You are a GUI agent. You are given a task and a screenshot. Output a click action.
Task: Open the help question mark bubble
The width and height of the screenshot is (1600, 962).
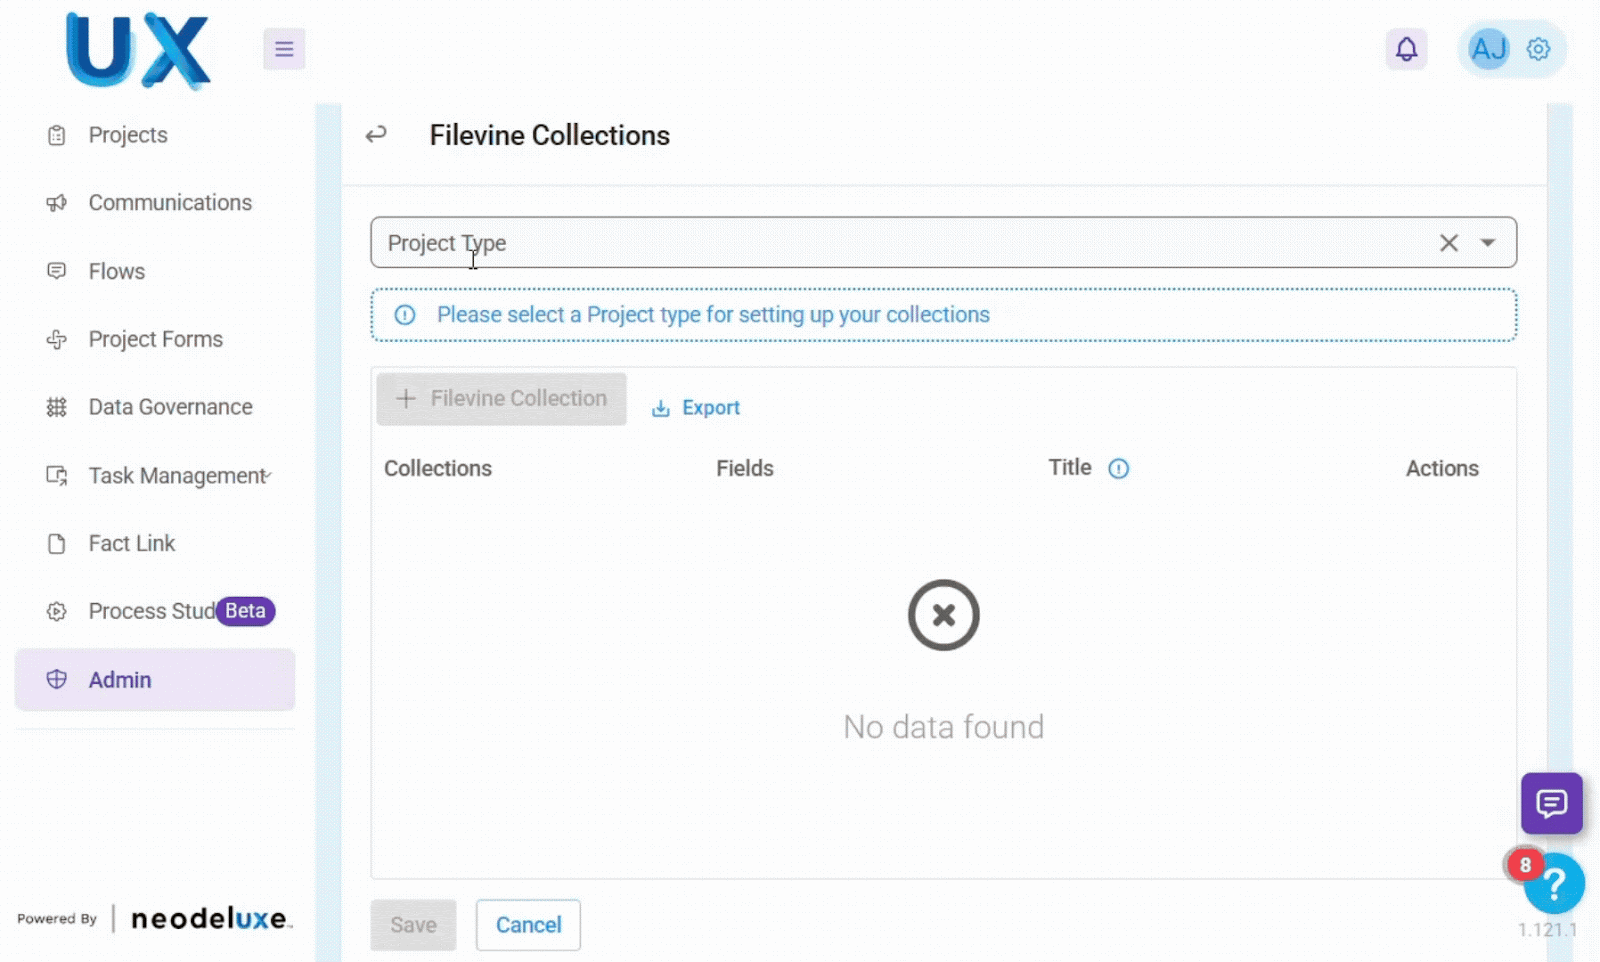click(x=1555, y=884)
